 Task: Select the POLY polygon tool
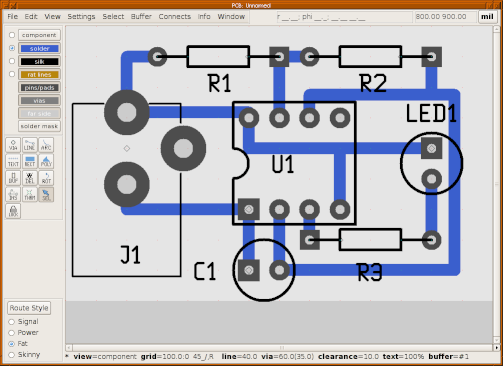click(46, 161)
